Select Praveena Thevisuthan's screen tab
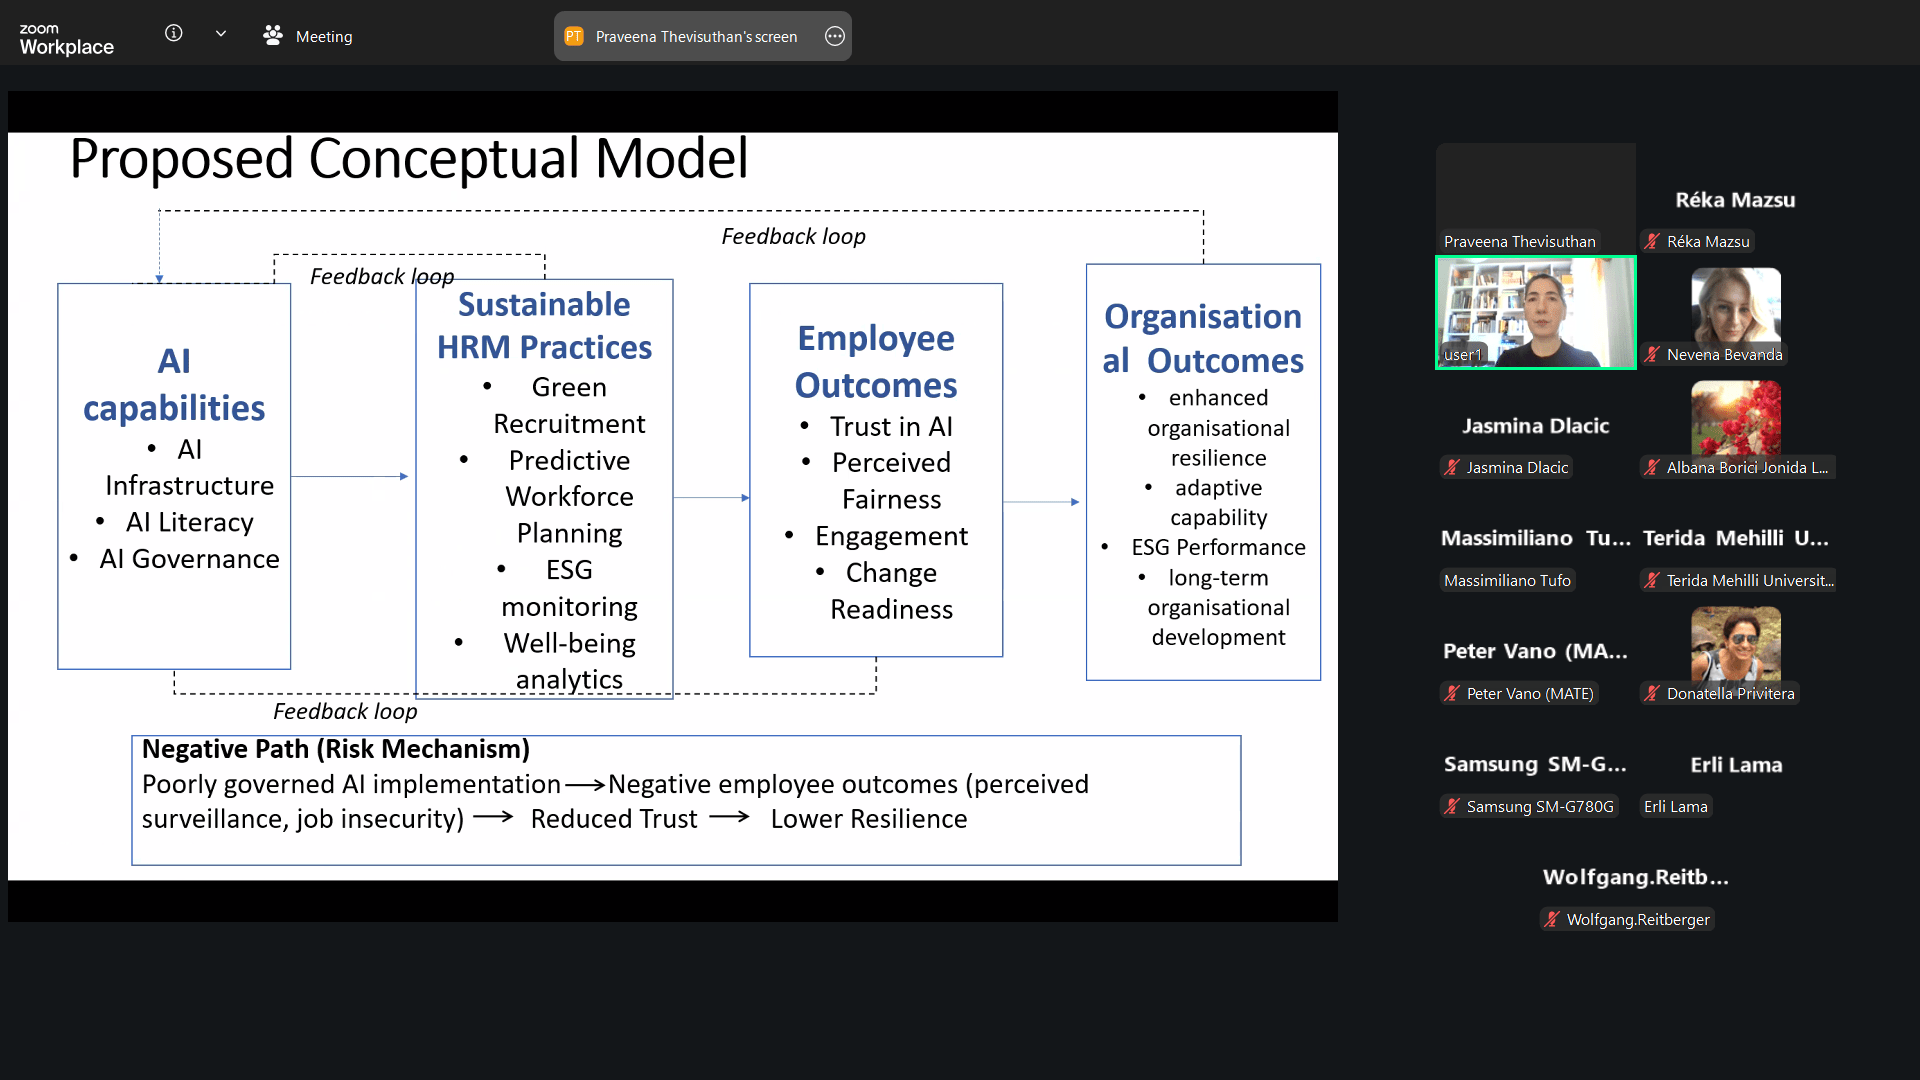The height and width of the screenshot is (1080, 1920). click(696, 37)
